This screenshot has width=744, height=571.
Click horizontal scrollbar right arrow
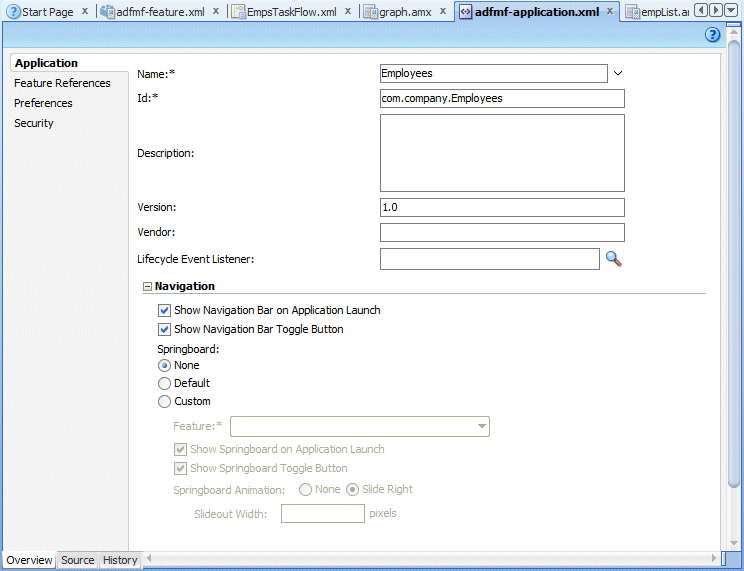(714, 558)
